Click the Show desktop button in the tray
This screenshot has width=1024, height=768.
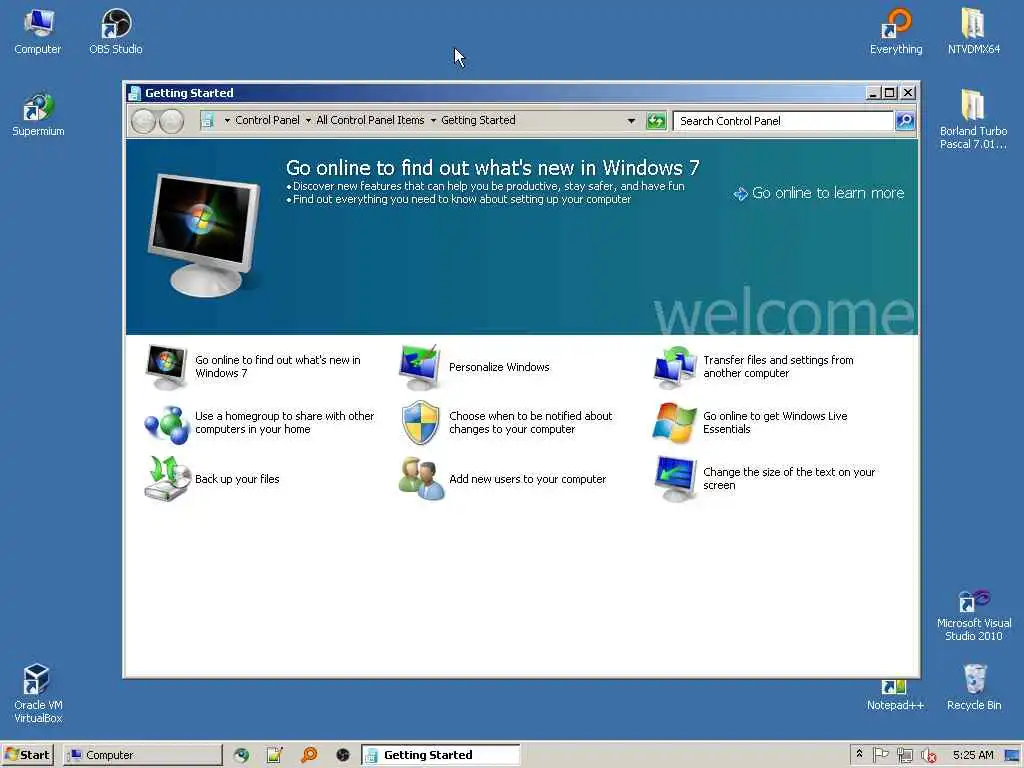pos(1013,755)
